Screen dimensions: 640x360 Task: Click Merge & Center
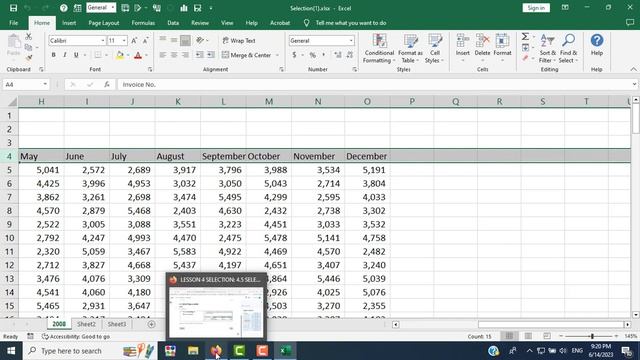pos(247,55)
